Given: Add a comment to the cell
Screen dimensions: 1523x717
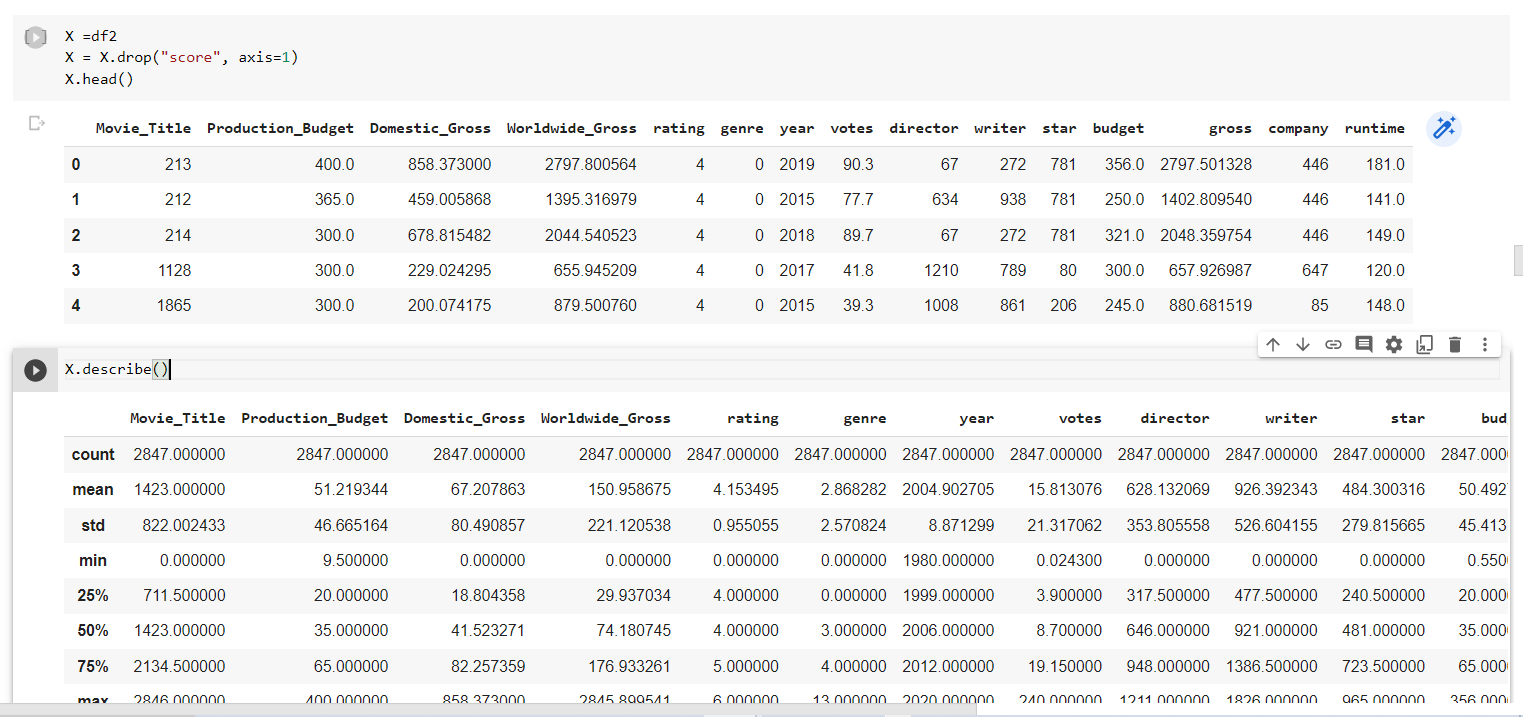Looking at the screenshot, I should click(1363, 344).
